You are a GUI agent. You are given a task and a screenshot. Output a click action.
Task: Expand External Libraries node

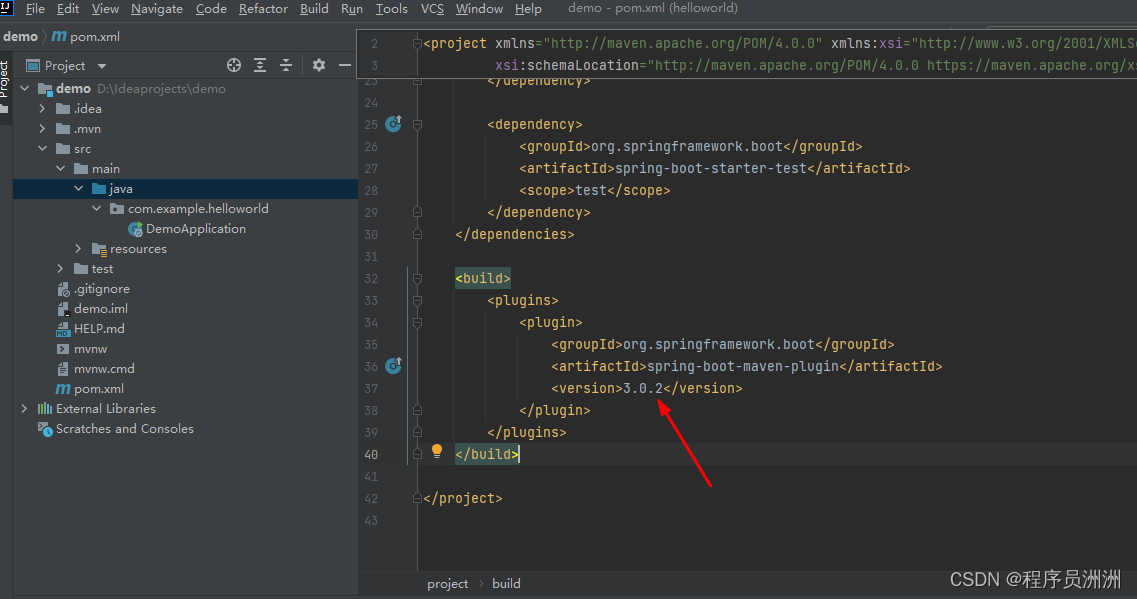point(25,409)
